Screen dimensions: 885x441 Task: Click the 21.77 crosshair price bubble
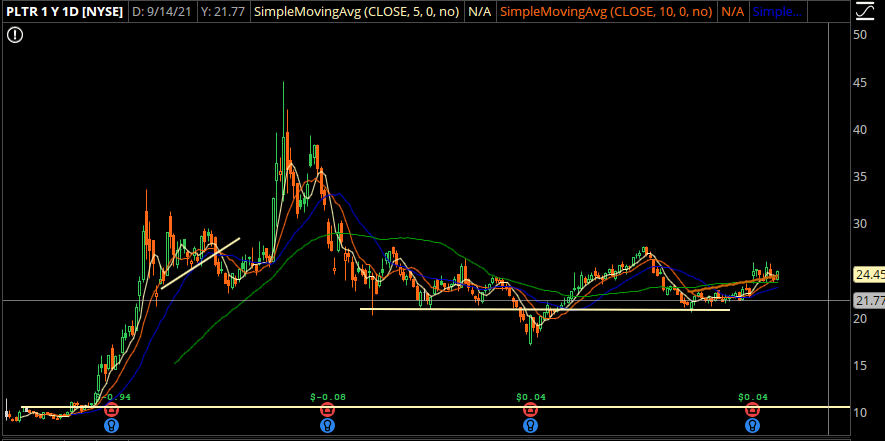tap(870, 300)
